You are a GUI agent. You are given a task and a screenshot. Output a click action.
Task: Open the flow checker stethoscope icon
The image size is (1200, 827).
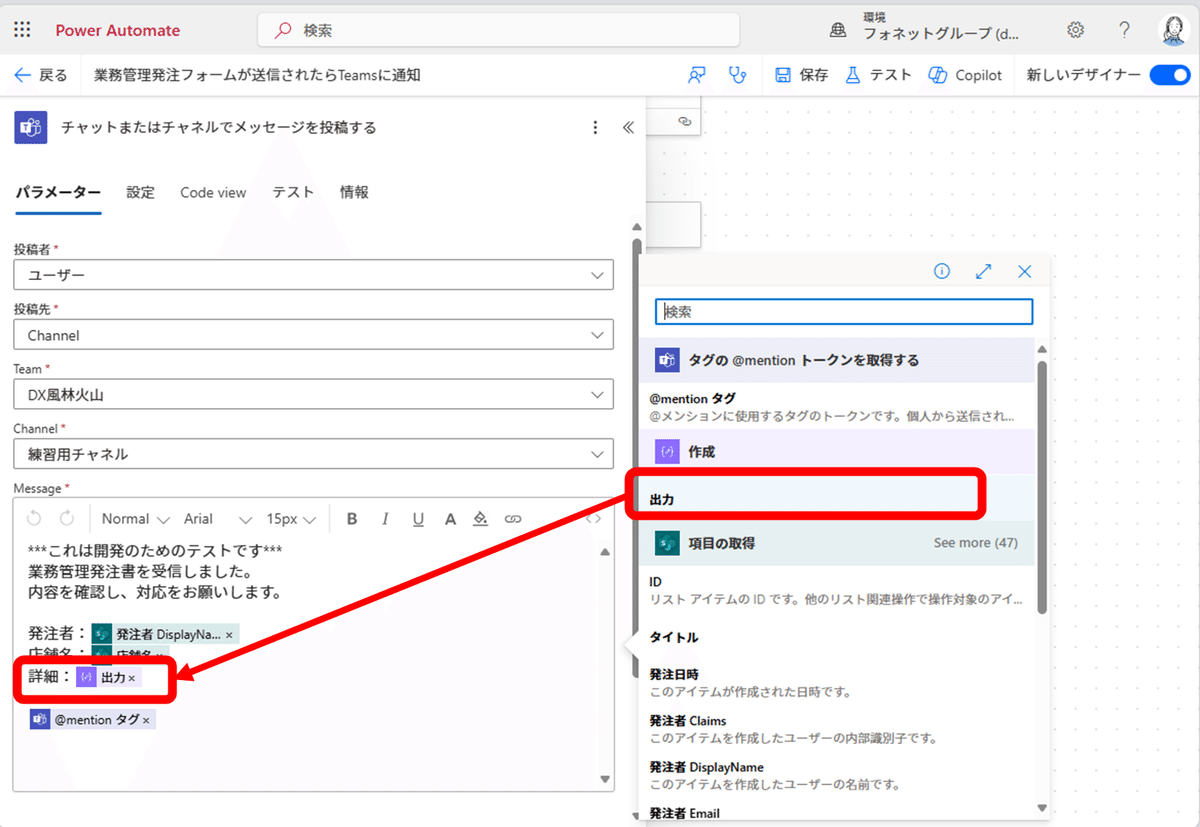click(738, 75)
